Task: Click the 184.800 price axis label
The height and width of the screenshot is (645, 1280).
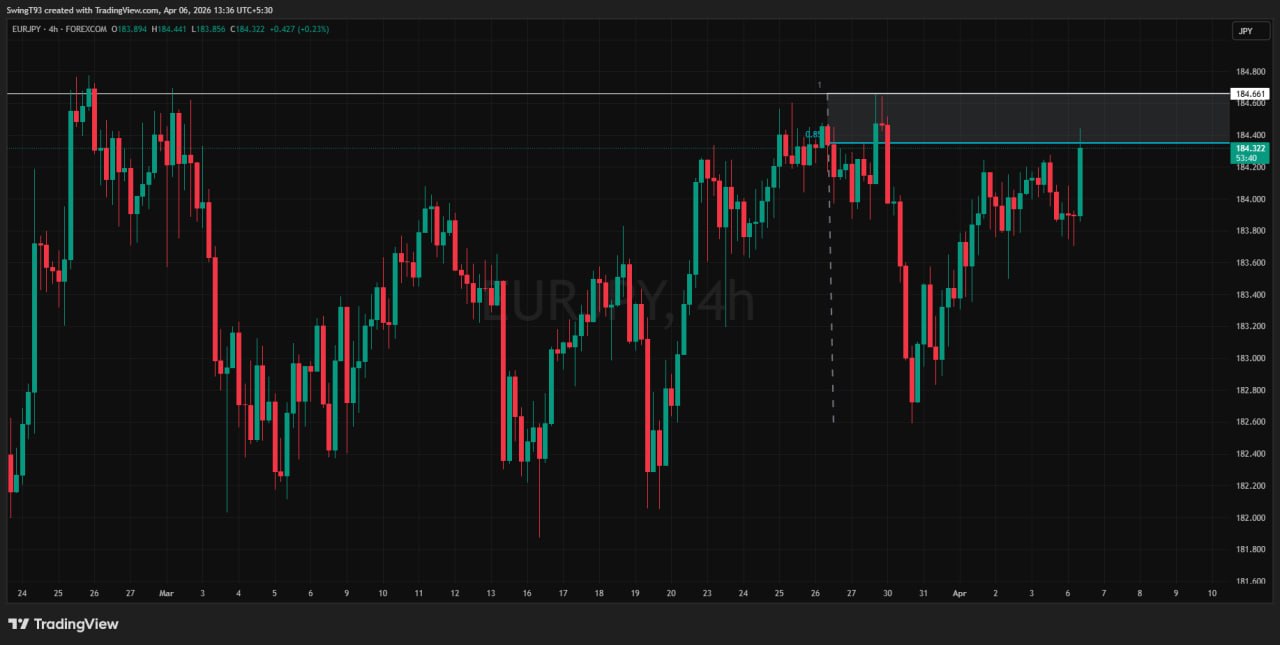Action: 1250,72
